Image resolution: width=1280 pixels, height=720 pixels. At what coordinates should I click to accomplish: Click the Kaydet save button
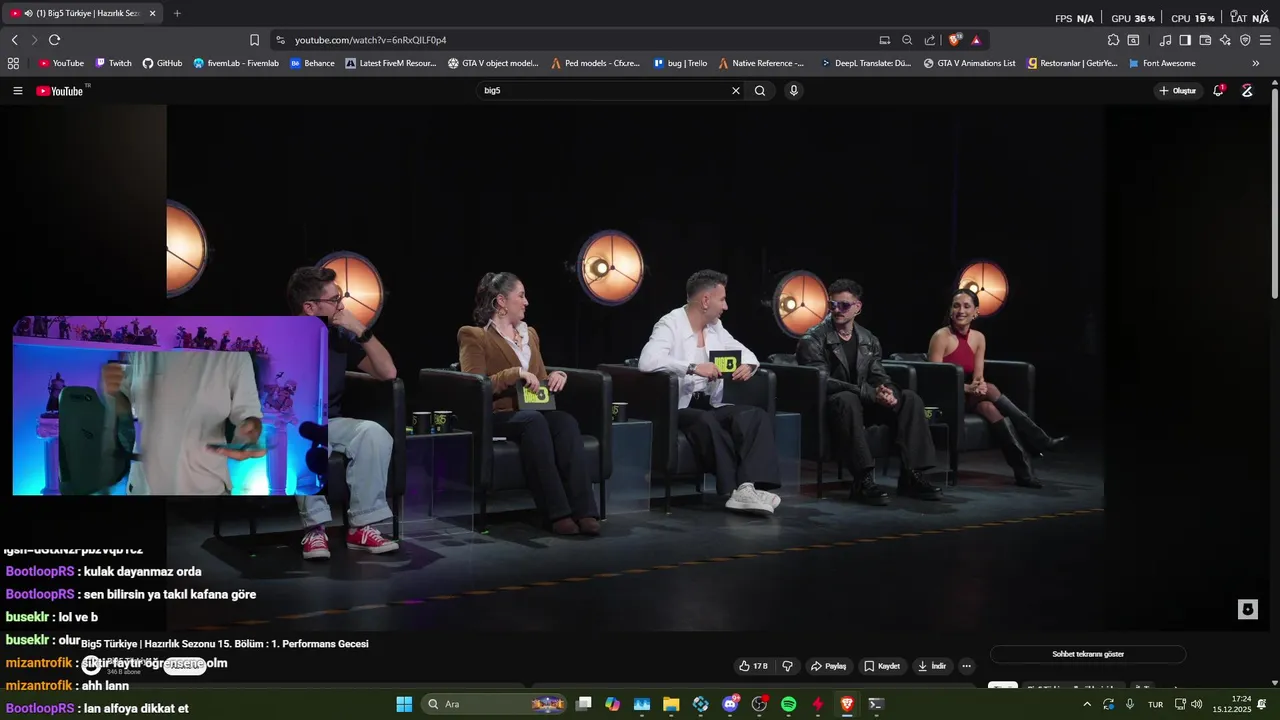point(882,666)
